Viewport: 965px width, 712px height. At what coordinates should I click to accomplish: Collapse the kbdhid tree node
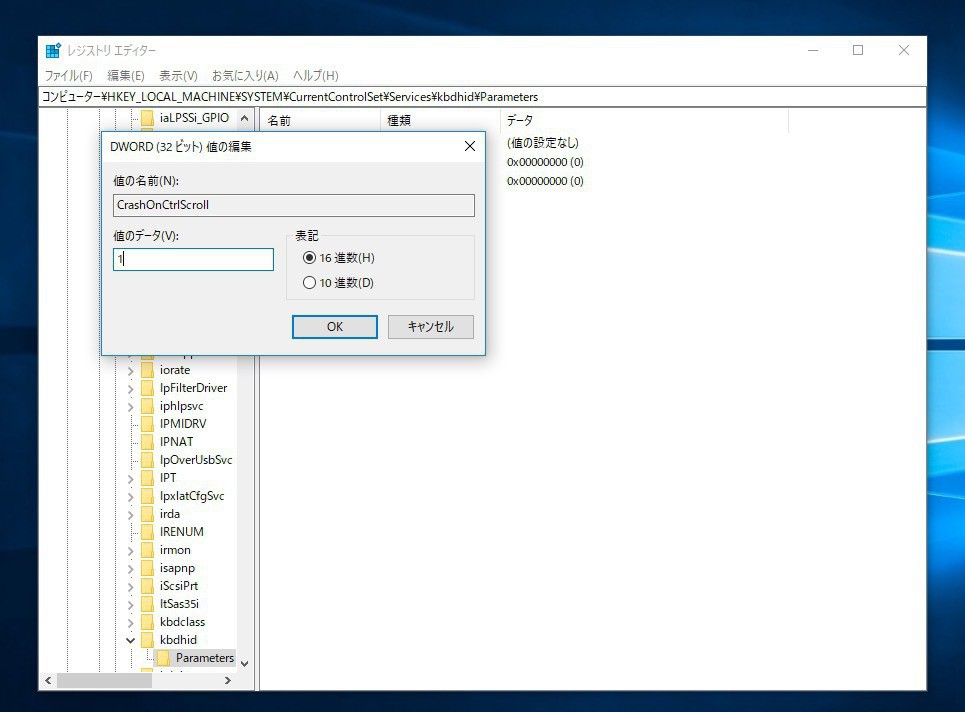(x=130, y=640)
